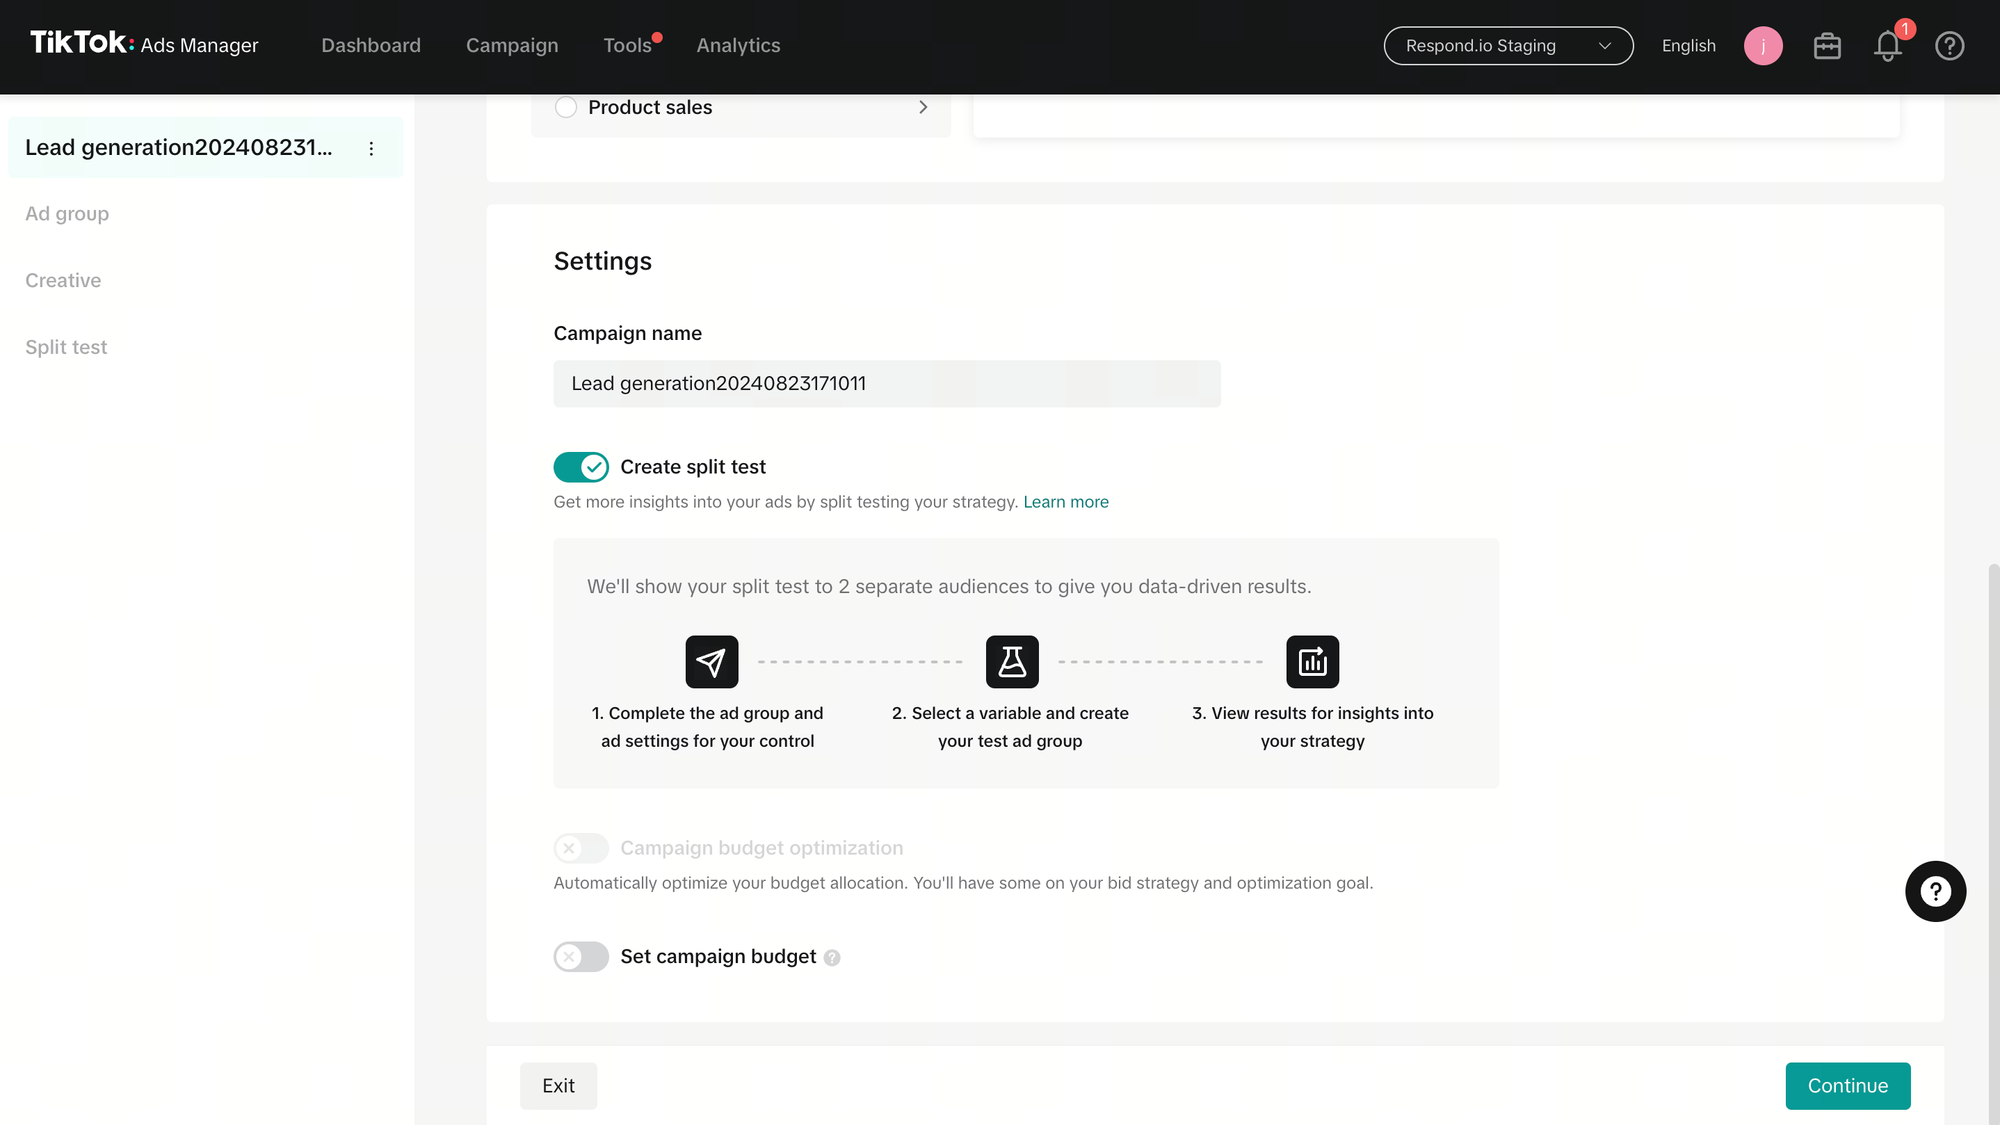Open the Respond.io Staging account dropdown
The width and height of the screenshot is (2000, 1125).
click(x=1508, y=46)
